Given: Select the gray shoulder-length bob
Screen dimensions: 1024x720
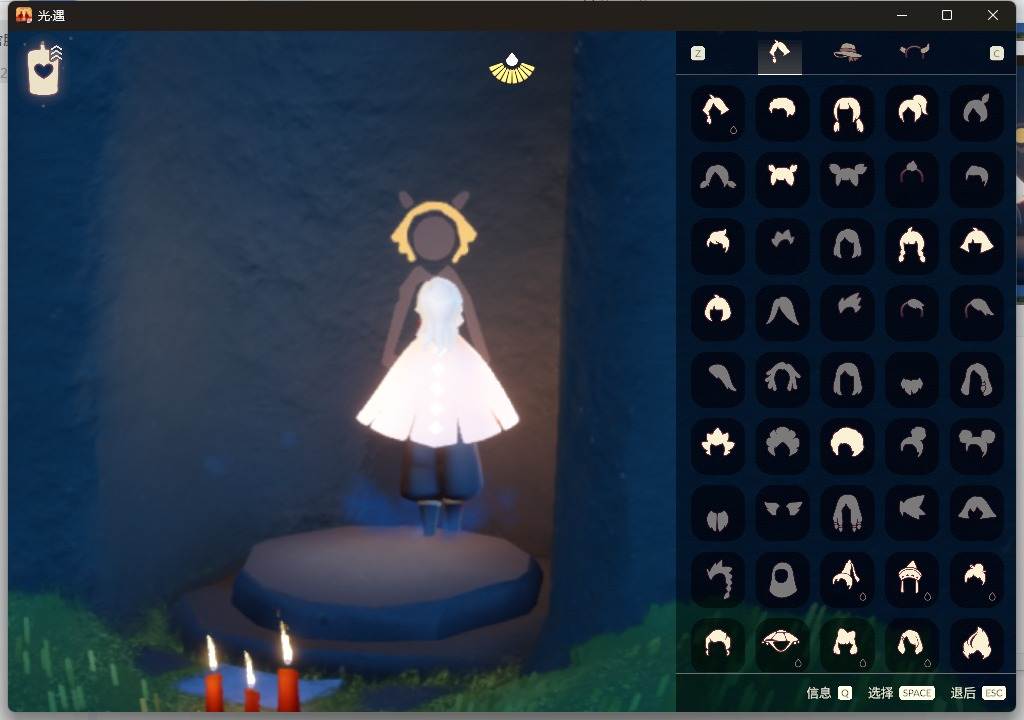Looking at the screenshot, I should (x=847, y=246).
